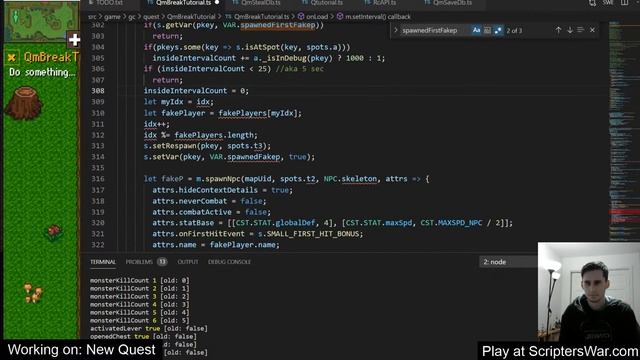Toggle Match Whole Word in find widget
The height and width of the screenshot is (360, 640).
pos(487,30)
